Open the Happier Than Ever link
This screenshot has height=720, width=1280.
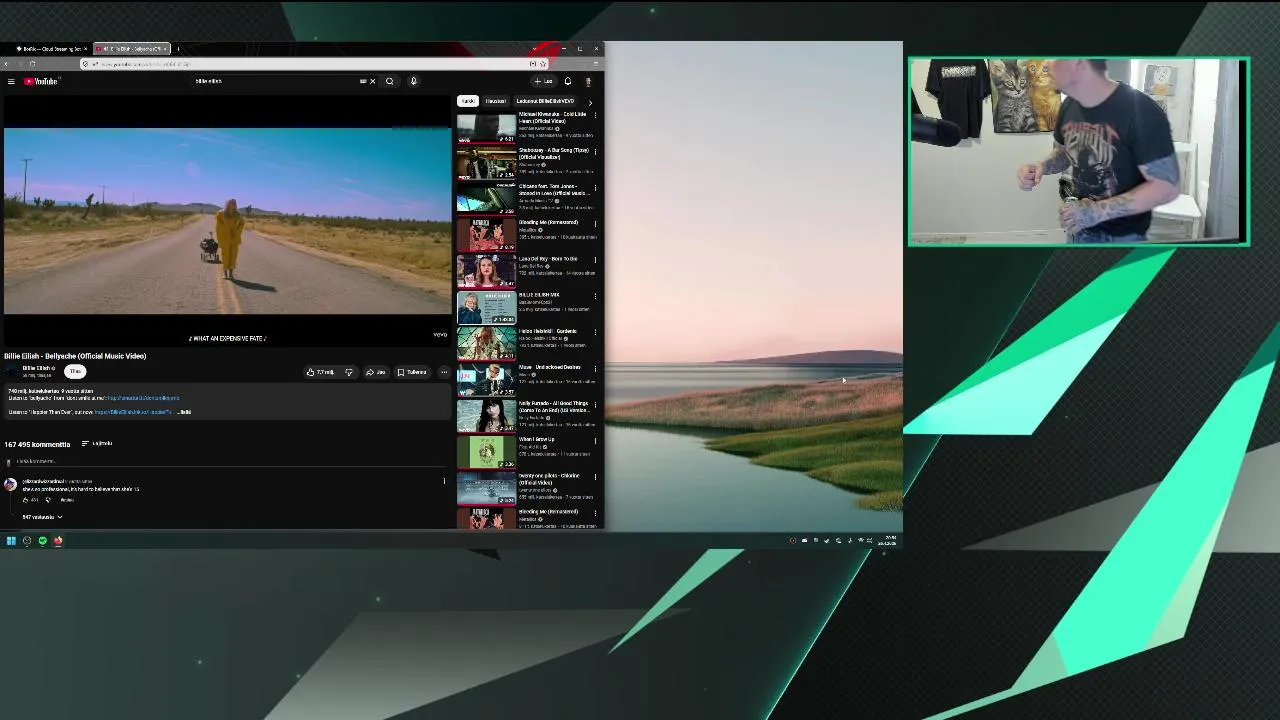[x=133, y=412]
